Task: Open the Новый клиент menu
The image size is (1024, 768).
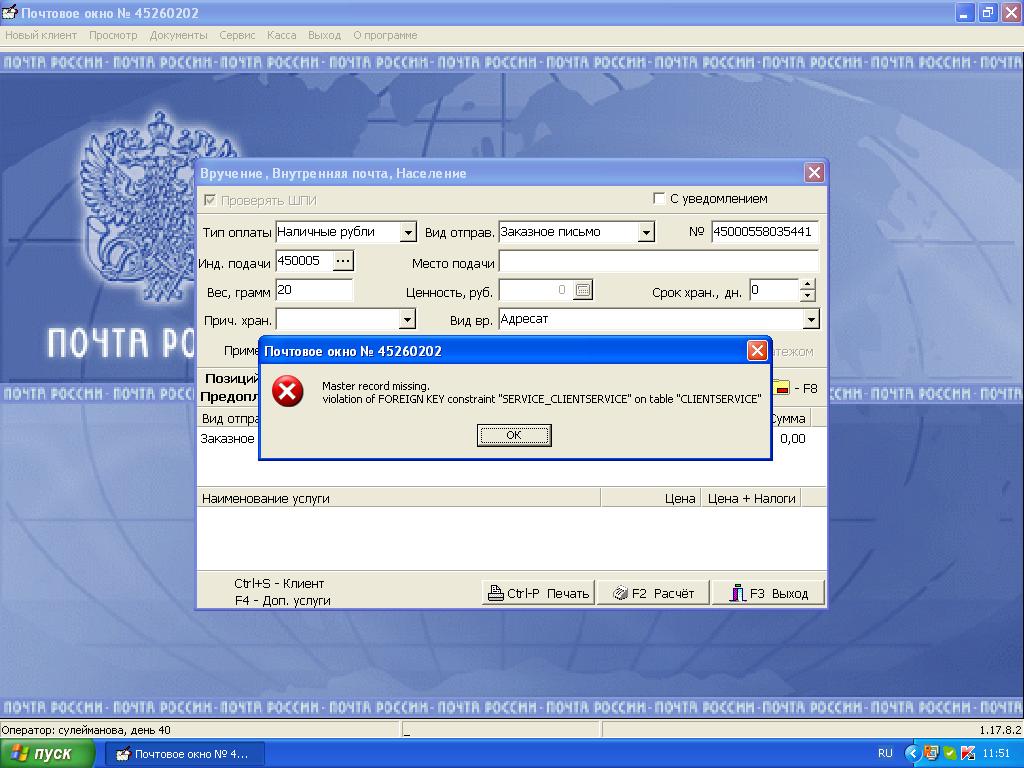Action: (41, 35)
